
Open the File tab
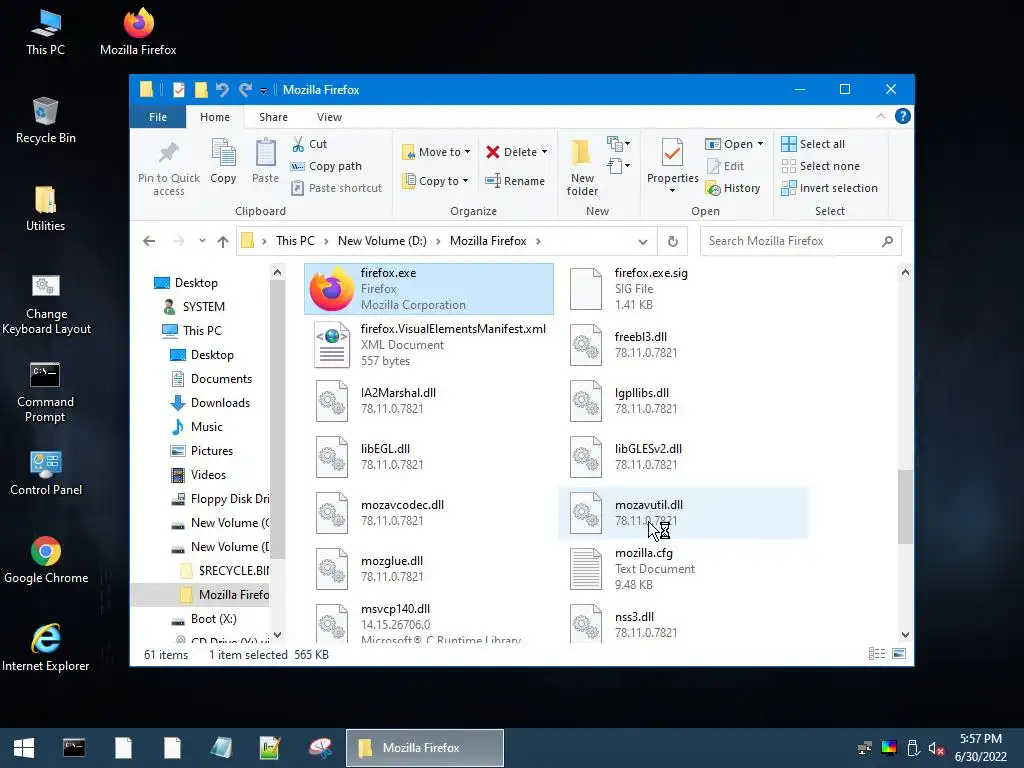pos(158,117)
